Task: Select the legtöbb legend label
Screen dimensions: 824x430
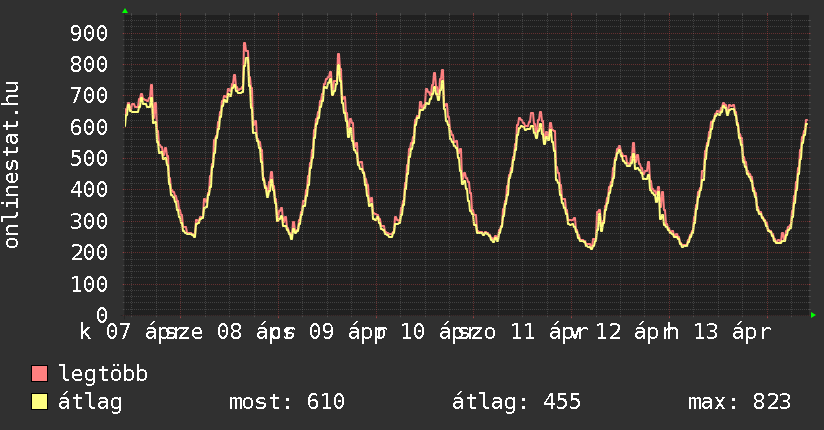Action: (x=103, y=375)
